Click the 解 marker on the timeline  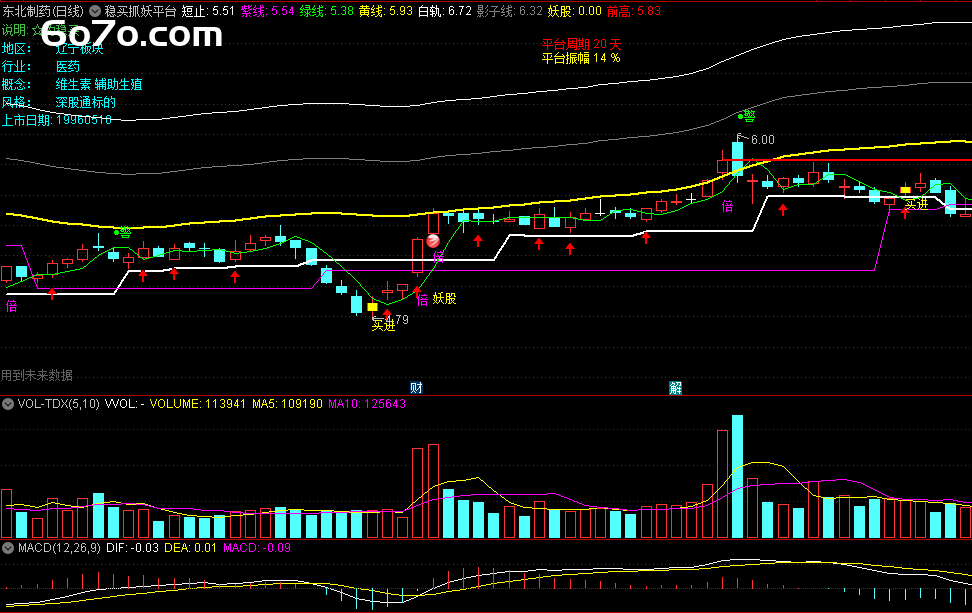(x=676, y=388)
